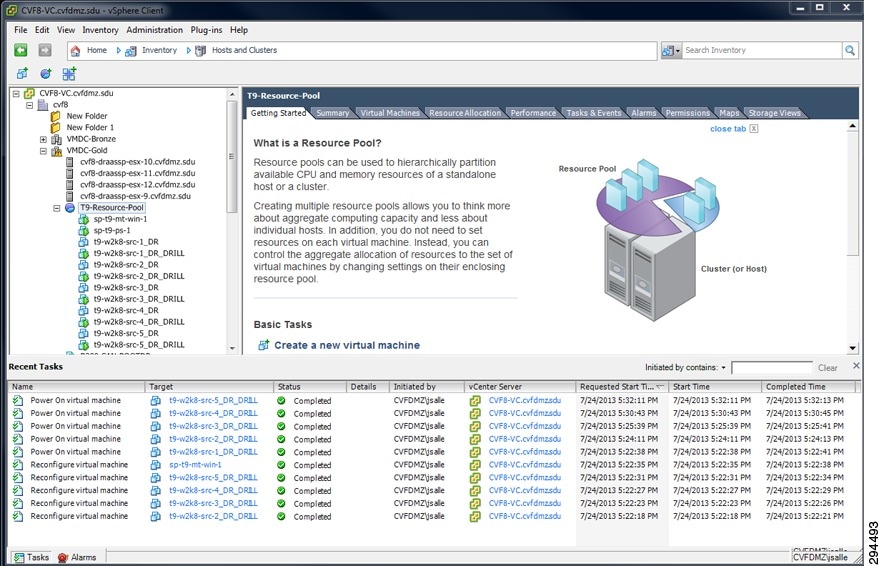Screen dimensions: 879x566
Task: Open the Storage Views tab
Action: [775, 113]
